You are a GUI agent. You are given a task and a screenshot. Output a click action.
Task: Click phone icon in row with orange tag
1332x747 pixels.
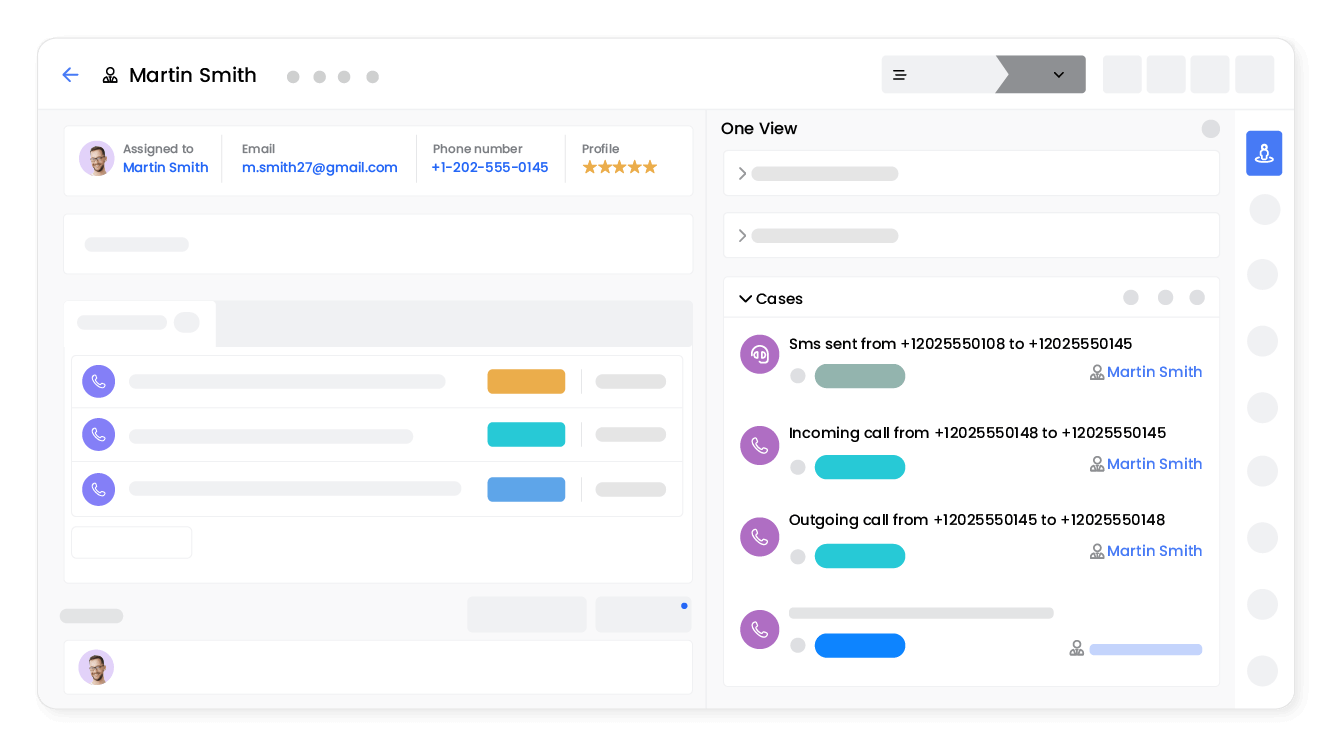pos(98,381)
